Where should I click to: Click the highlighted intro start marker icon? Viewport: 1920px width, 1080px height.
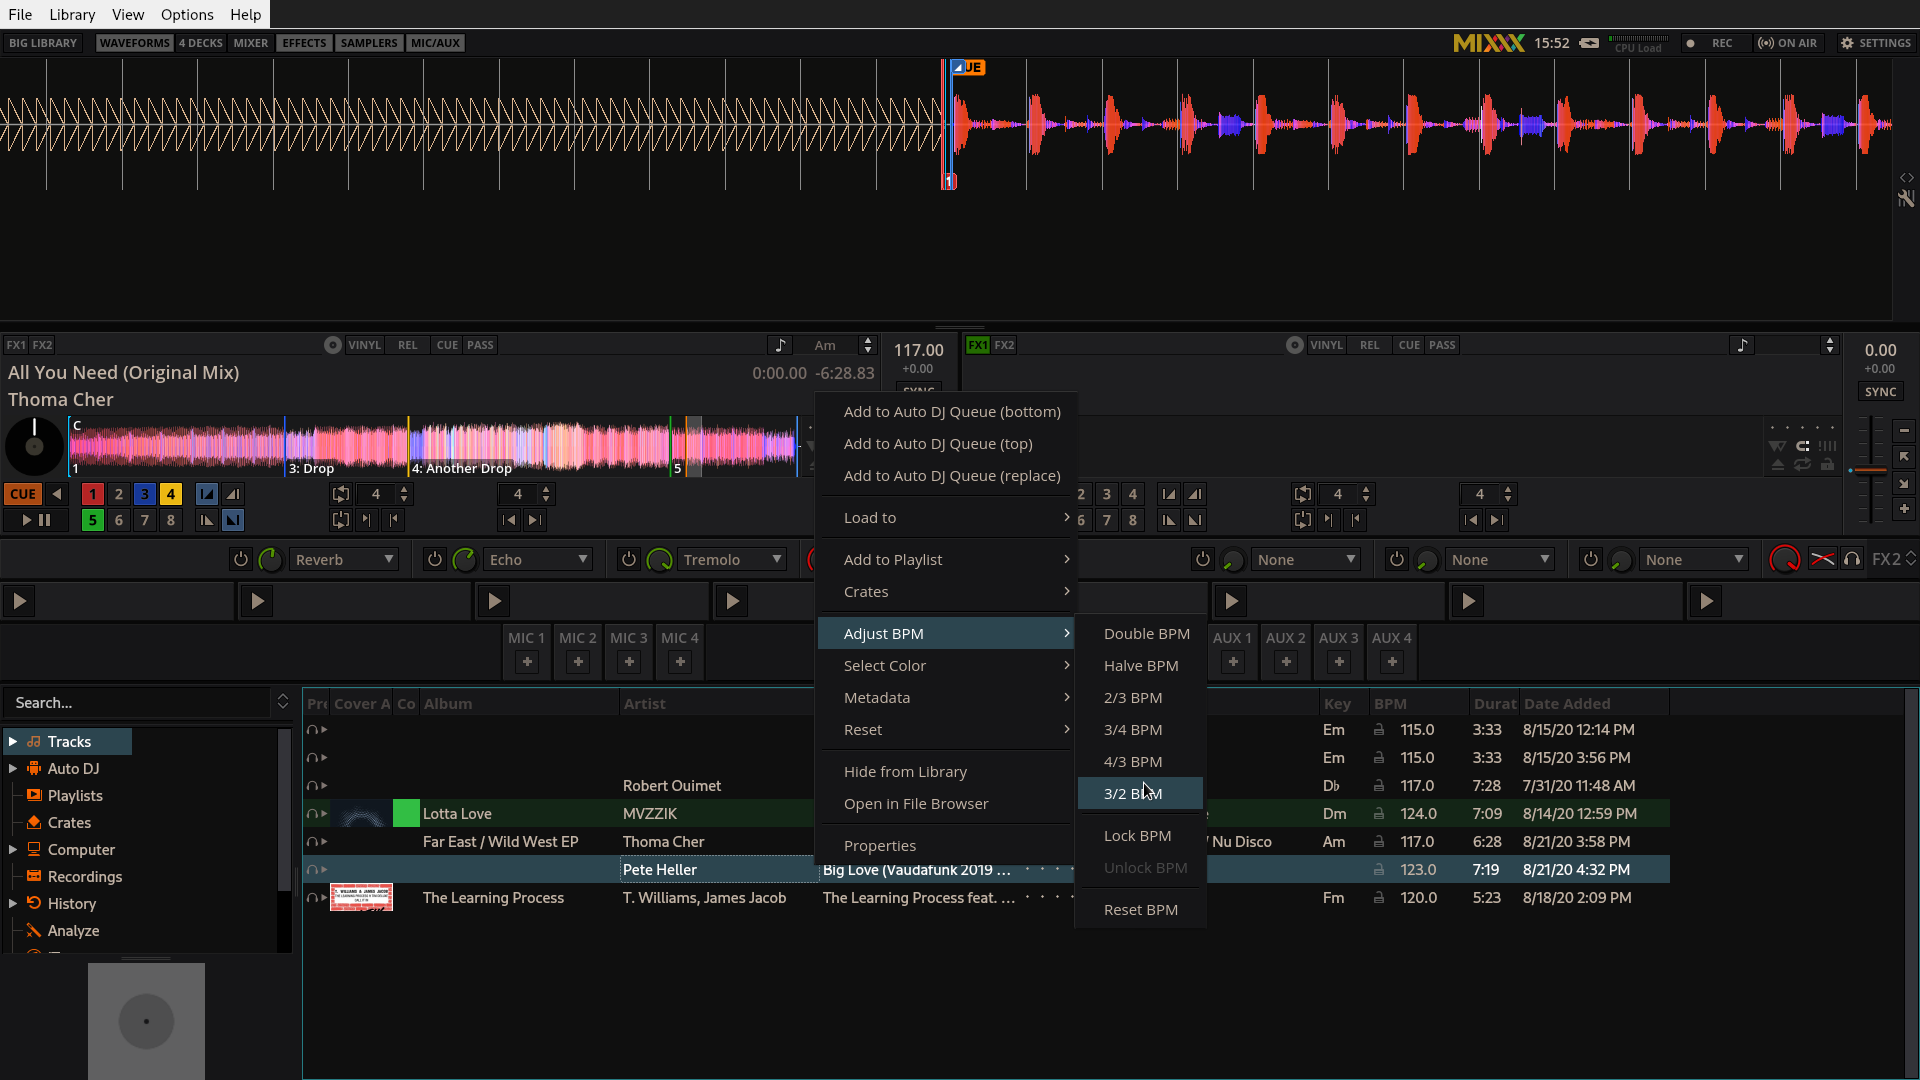tap(206, 494)
